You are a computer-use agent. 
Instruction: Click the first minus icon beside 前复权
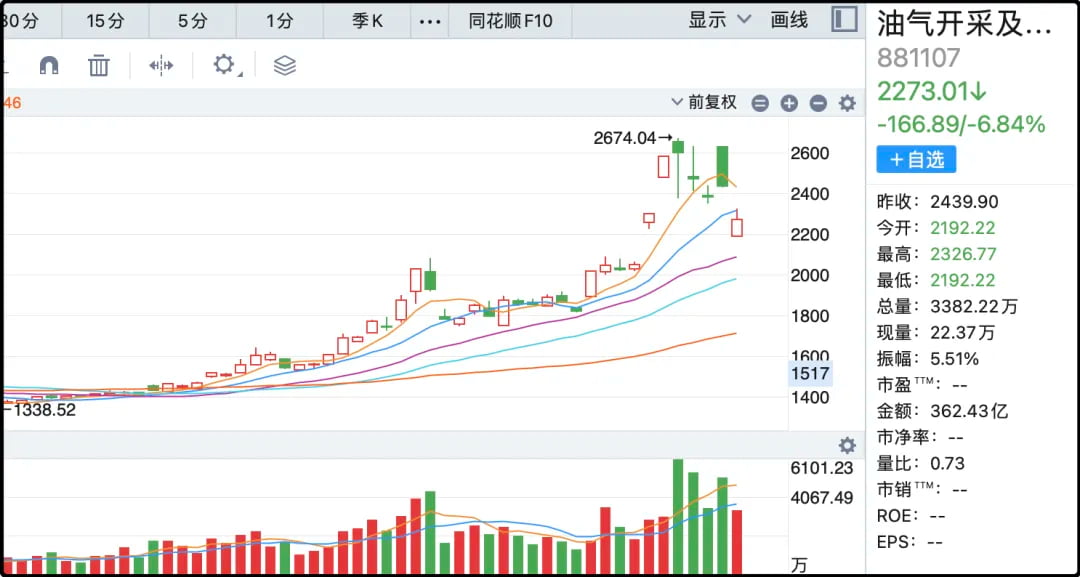tap(760, 104)
